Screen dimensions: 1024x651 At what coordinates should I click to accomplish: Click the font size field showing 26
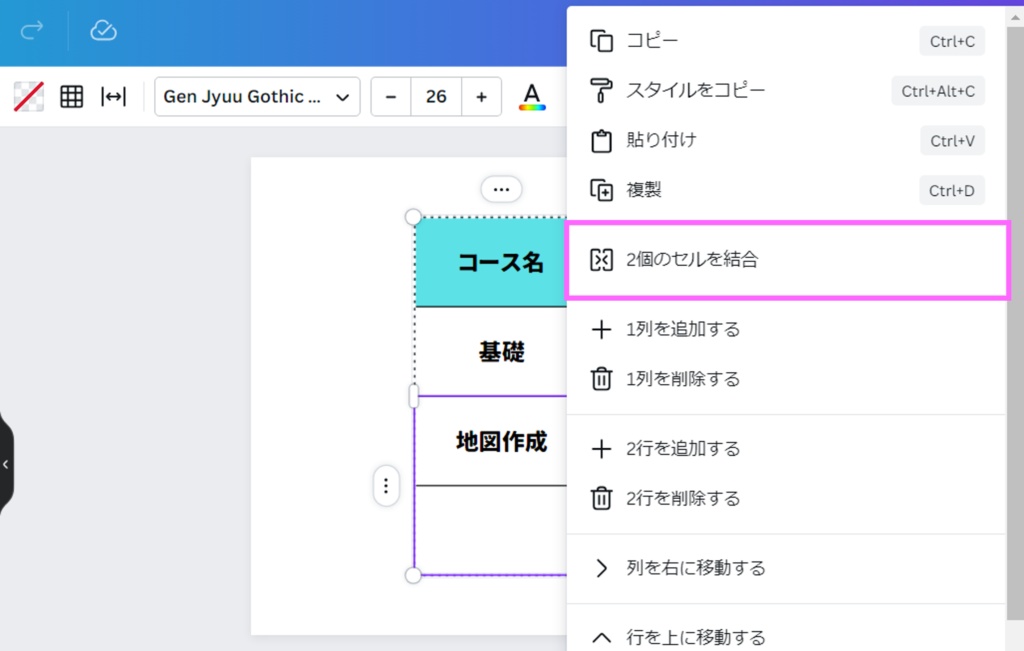[x=436, y=97]
